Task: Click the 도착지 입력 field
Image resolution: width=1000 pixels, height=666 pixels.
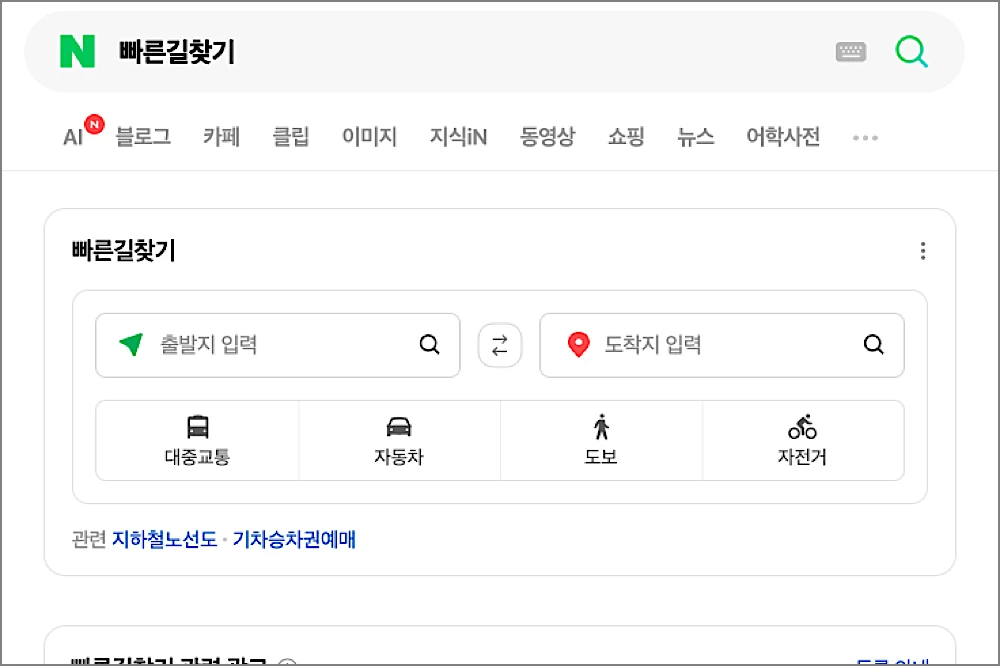Action: pos(722,345)
